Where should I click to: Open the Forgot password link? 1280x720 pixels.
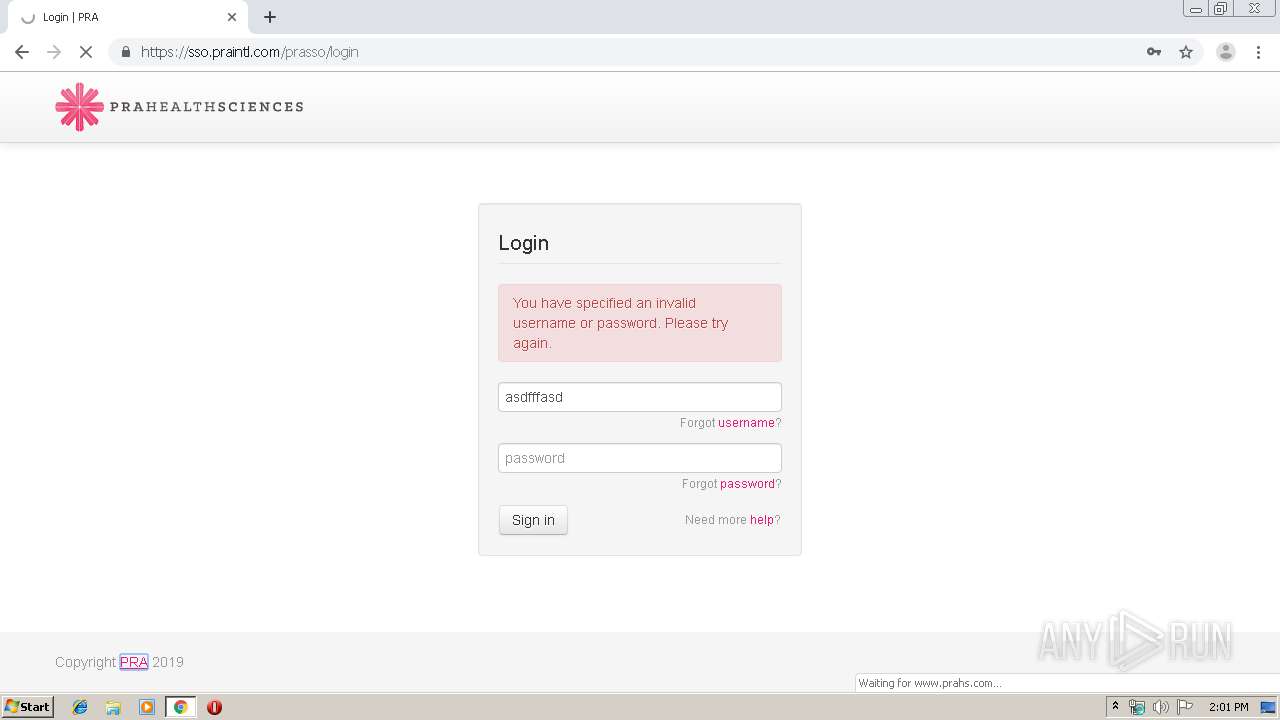pyautogui.click(x=747, y=484)
